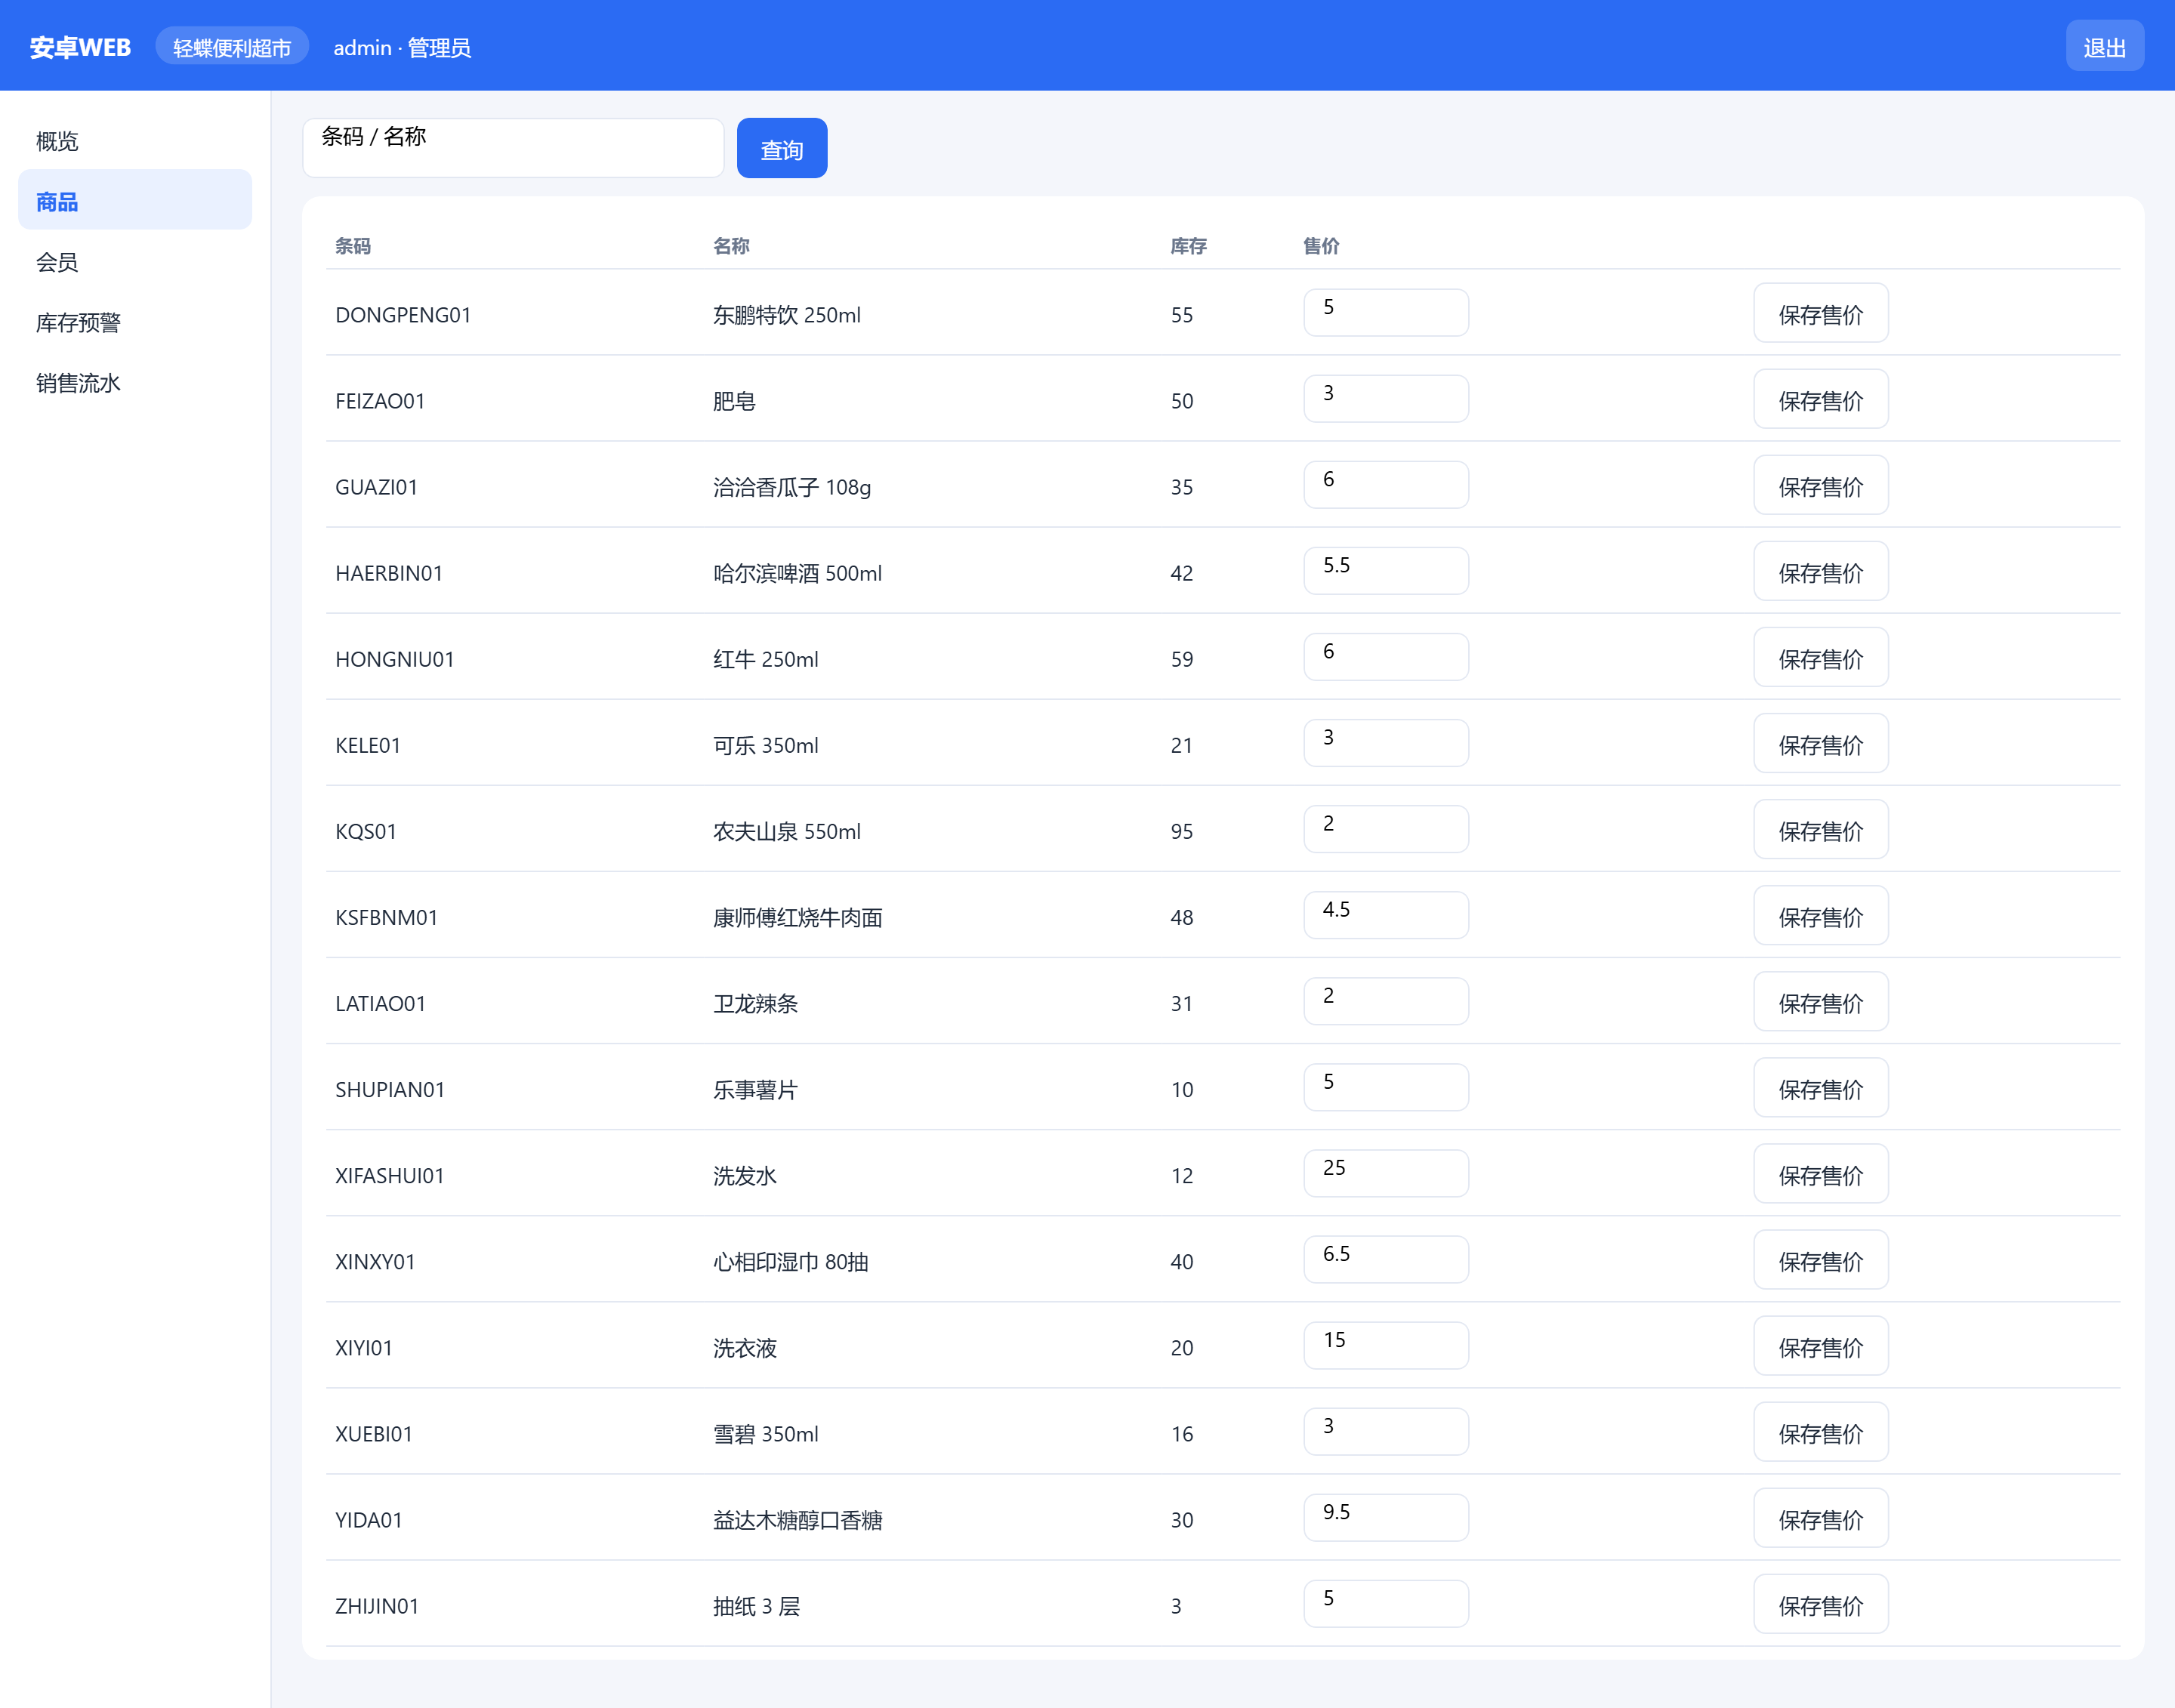The width and height of the screenshot is (2175, 1708).
Task: Save price for XINXY01 心相印湿巾
Action: [x=1820, y=1260]
